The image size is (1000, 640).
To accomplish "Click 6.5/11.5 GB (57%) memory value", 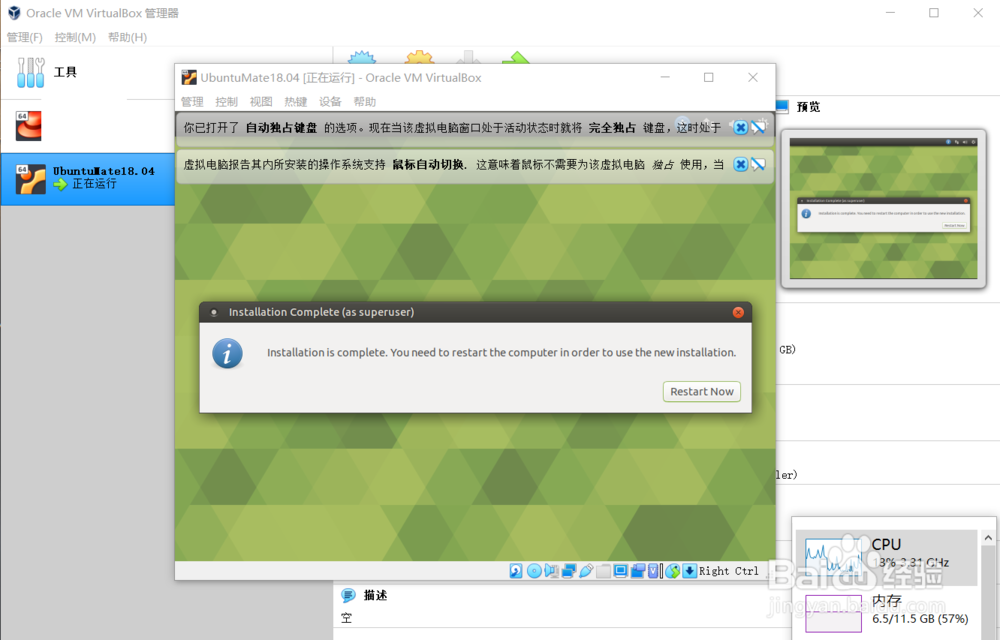I will [x=920, y=619].
